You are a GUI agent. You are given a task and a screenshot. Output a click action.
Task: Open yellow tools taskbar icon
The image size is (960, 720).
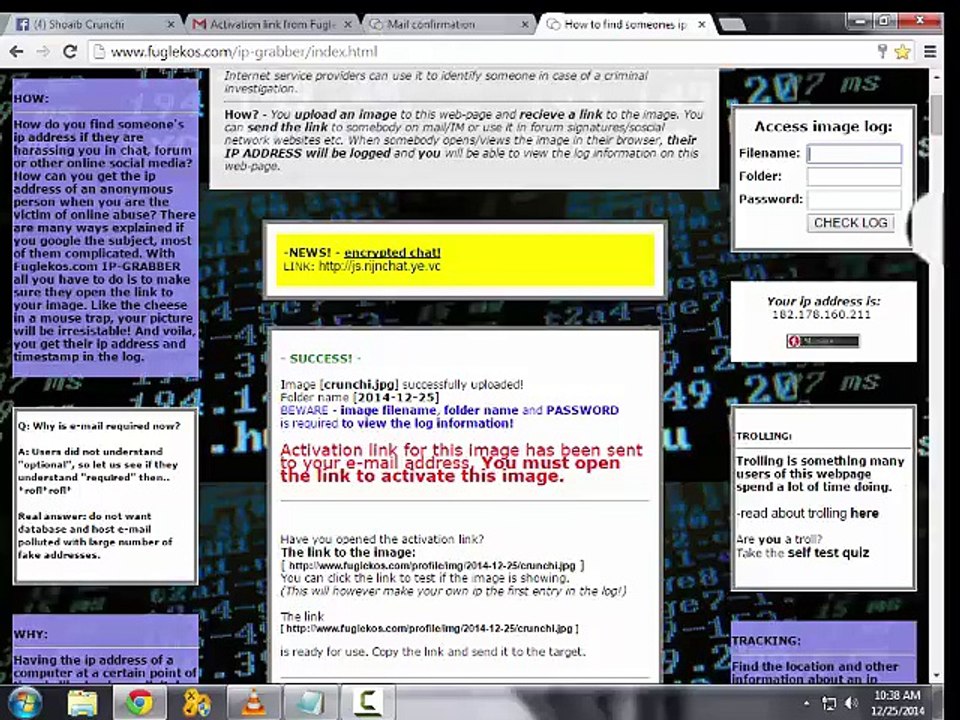tap(197, 702)
